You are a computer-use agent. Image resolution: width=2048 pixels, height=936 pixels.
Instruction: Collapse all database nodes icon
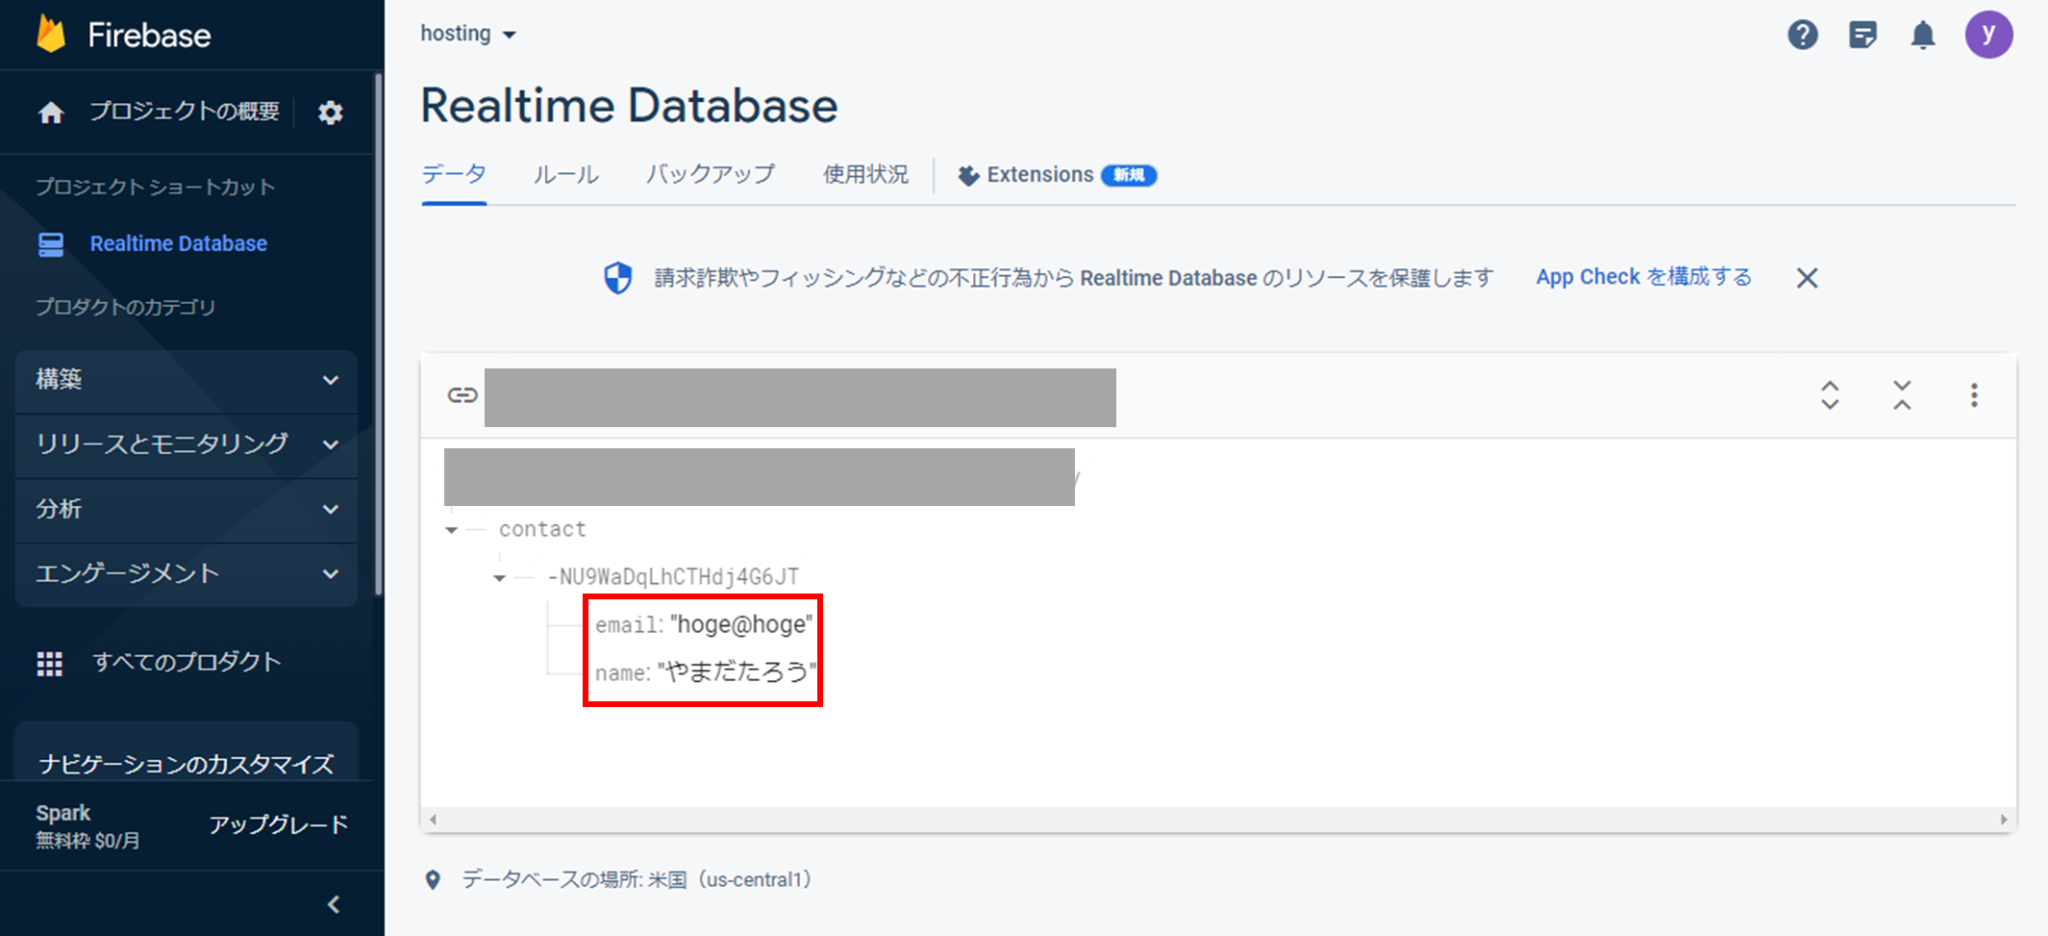[x=1902, y=396]
